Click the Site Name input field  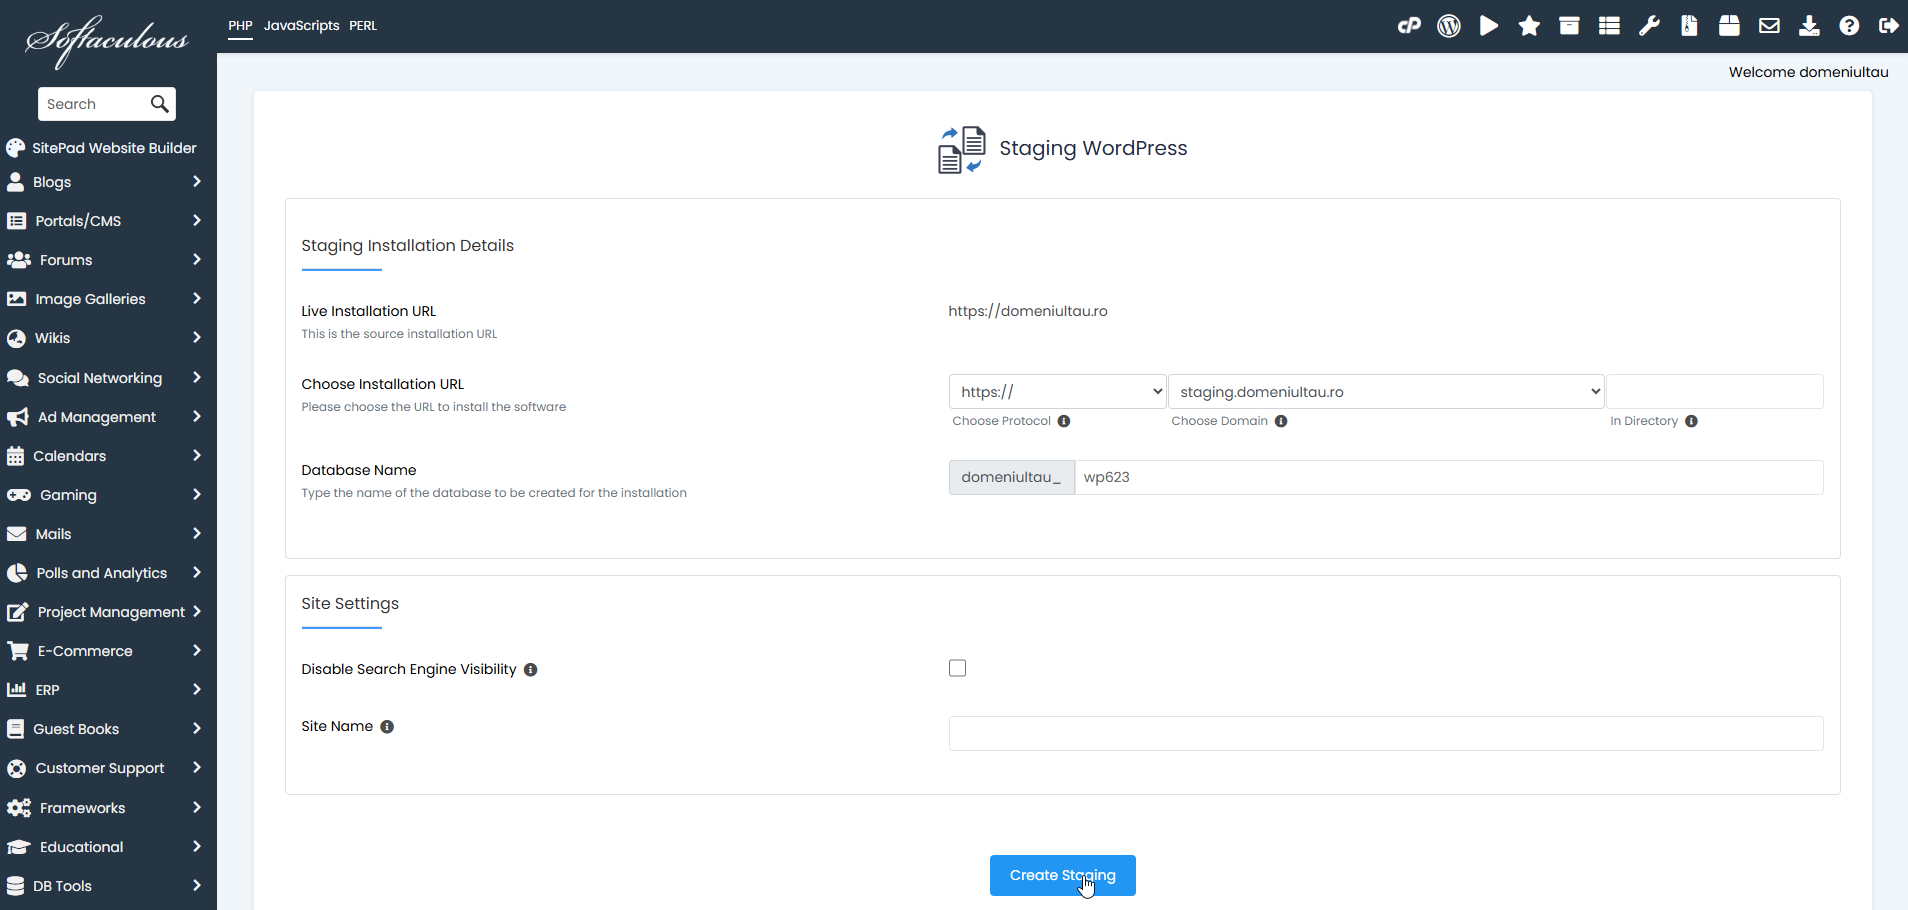1386,733
